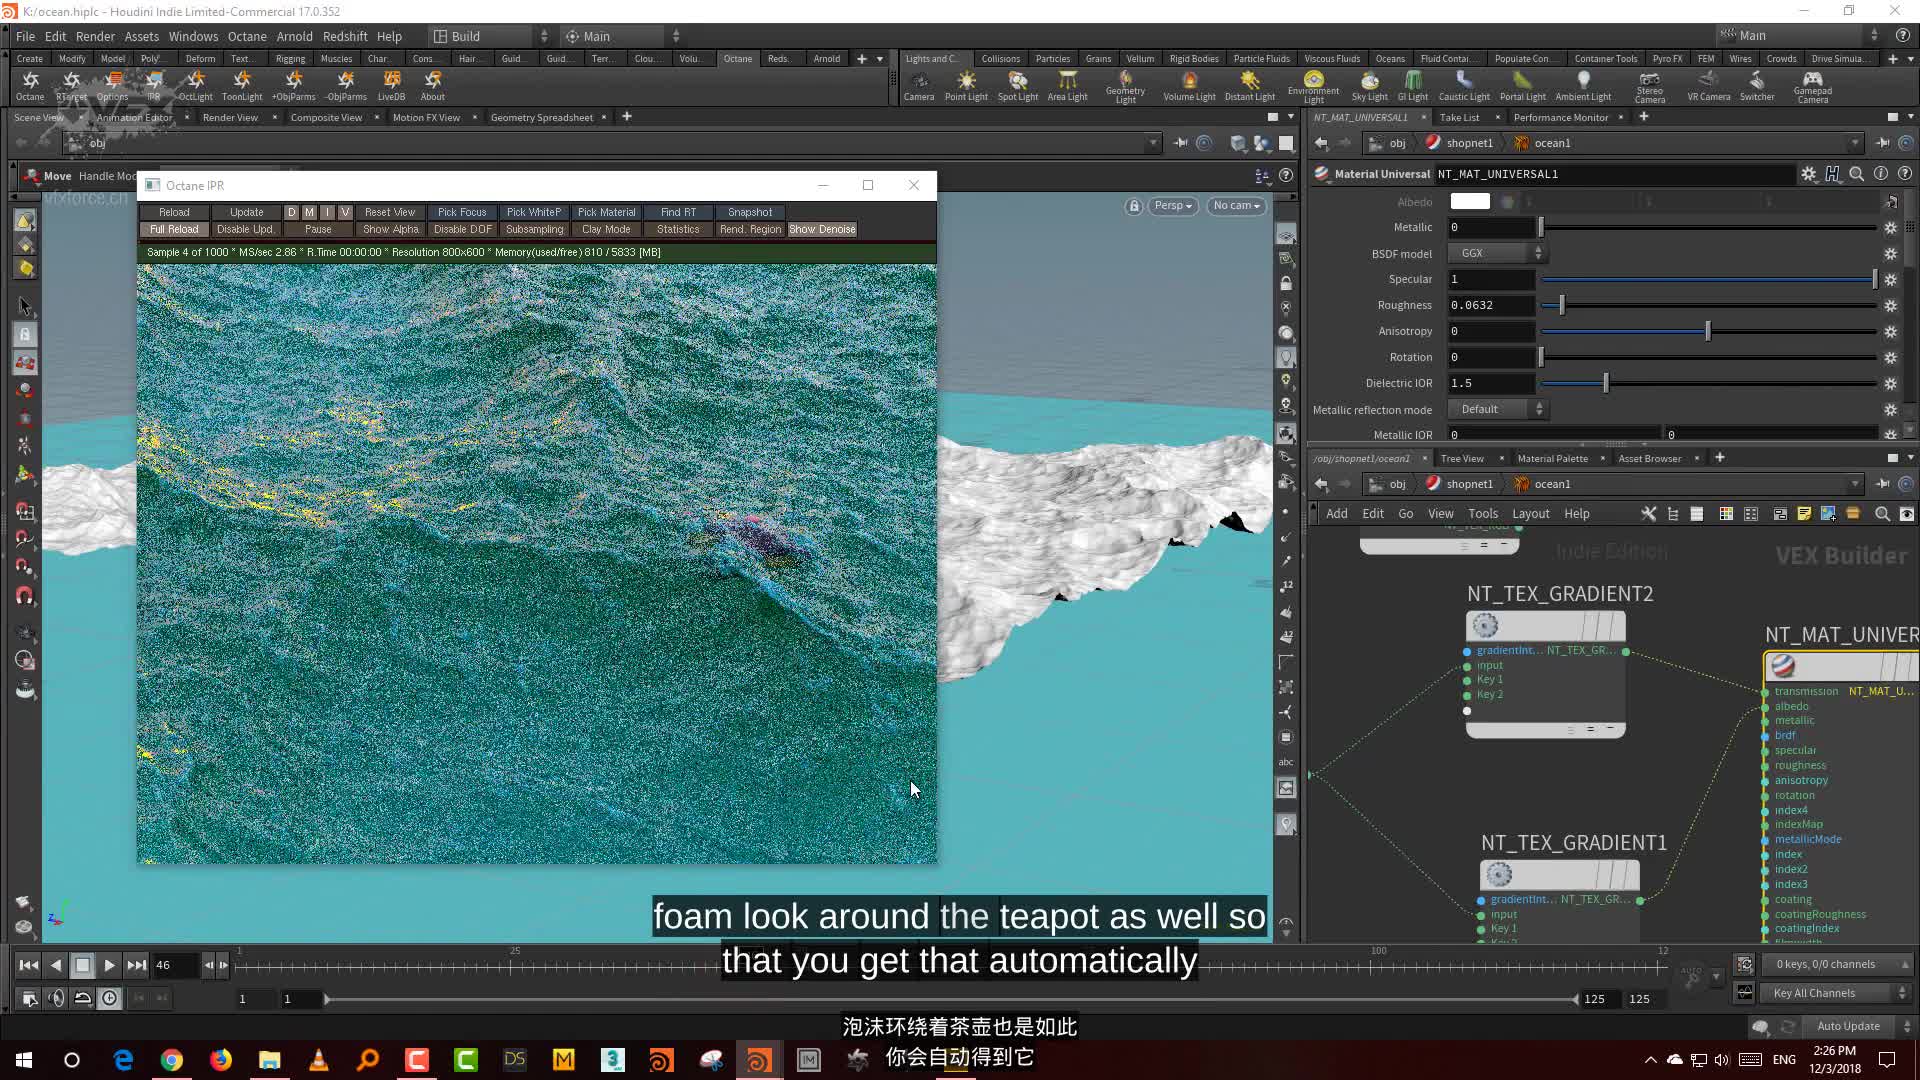
Task: Switch to the Geometry Spreadsheet tab
Action: [541, 117]
